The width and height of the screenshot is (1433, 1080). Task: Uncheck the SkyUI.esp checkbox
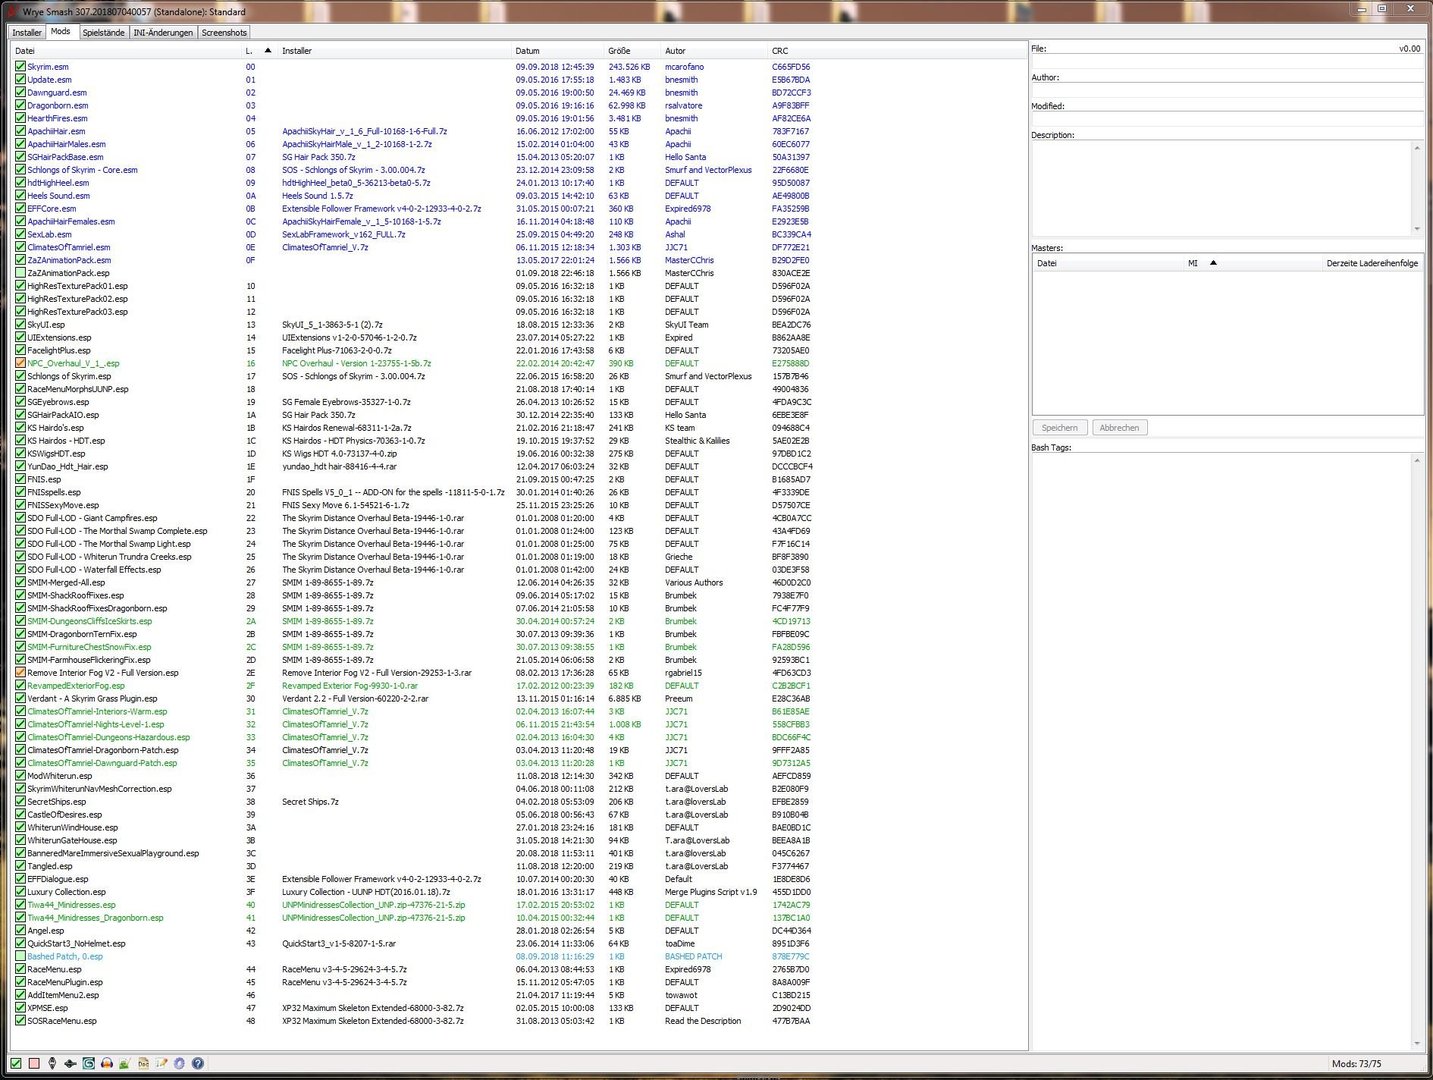[x=20, y=325]
